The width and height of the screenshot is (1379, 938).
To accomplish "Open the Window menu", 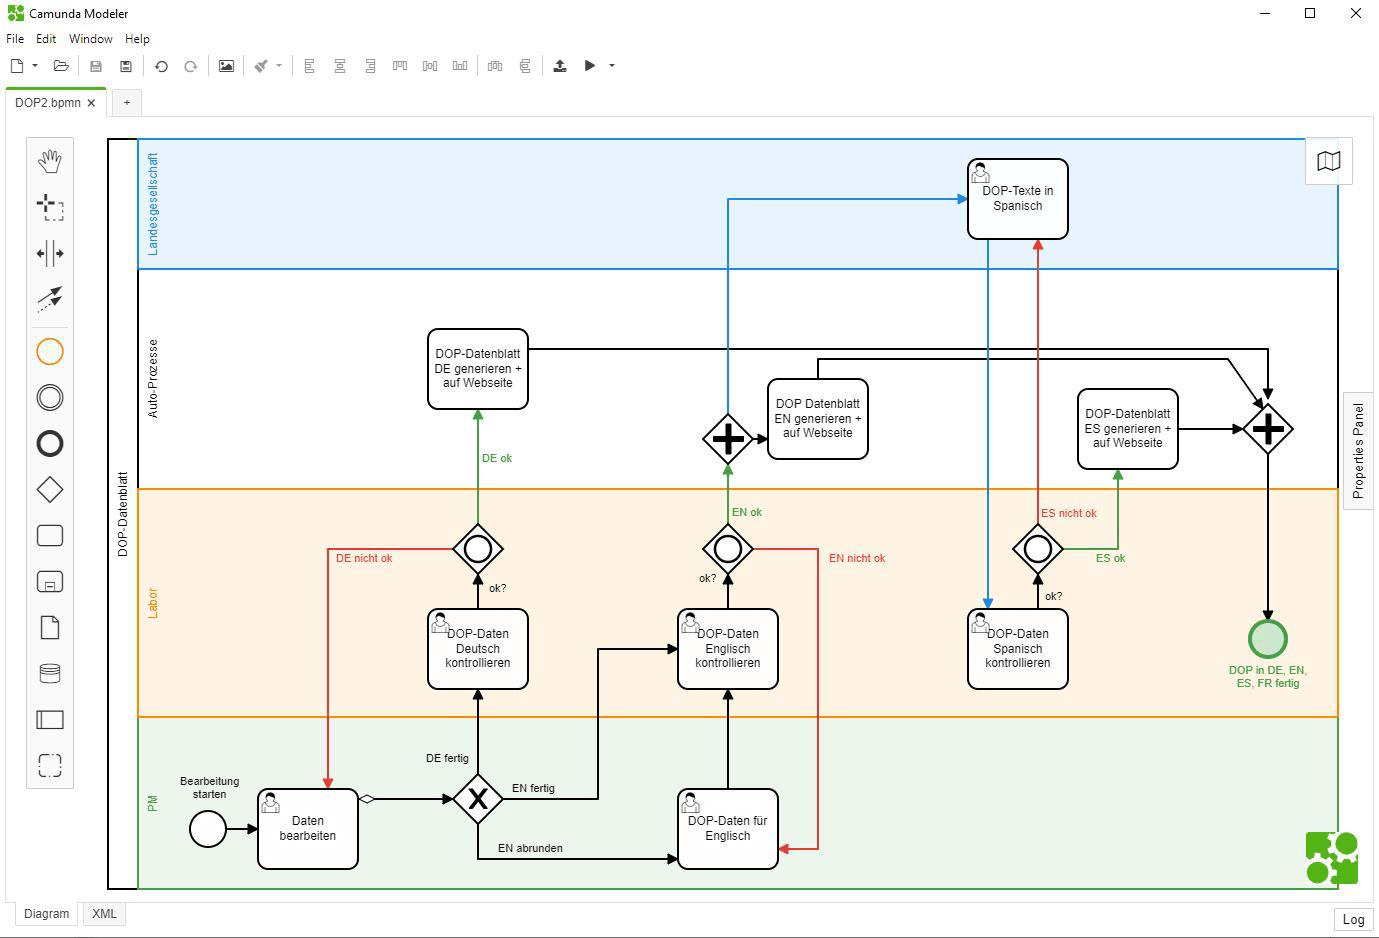I will 90,39.
